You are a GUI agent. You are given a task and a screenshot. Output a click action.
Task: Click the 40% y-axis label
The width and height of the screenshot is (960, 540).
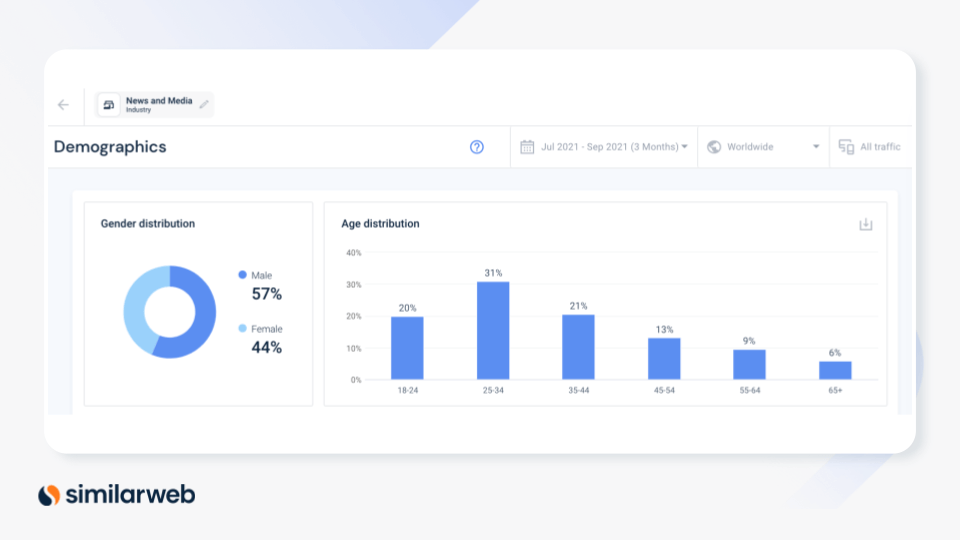click(x=354, y=252)
